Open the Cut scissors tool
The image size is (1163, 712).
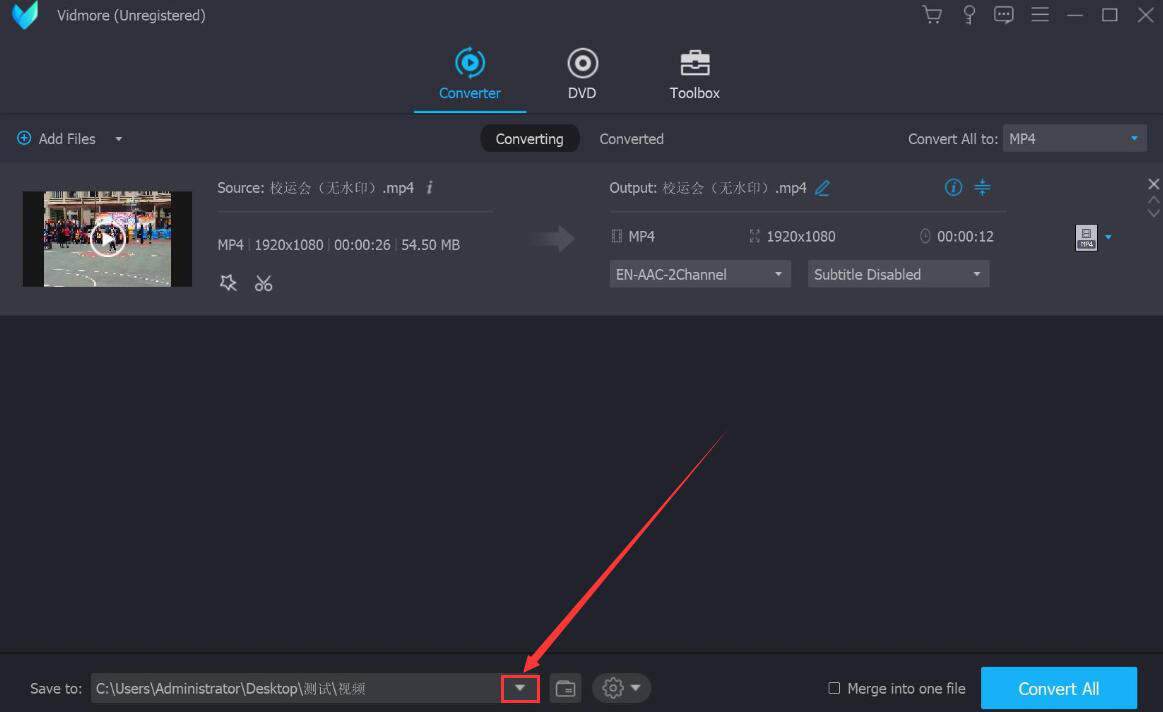point(263,283)
